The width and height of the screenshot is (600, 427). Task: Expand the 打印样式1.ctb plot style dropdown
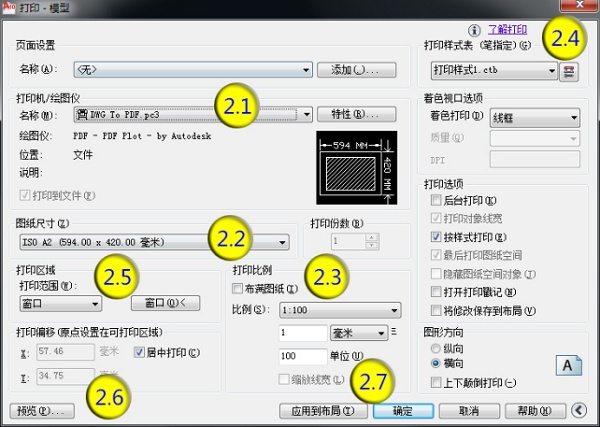[551, 71]
